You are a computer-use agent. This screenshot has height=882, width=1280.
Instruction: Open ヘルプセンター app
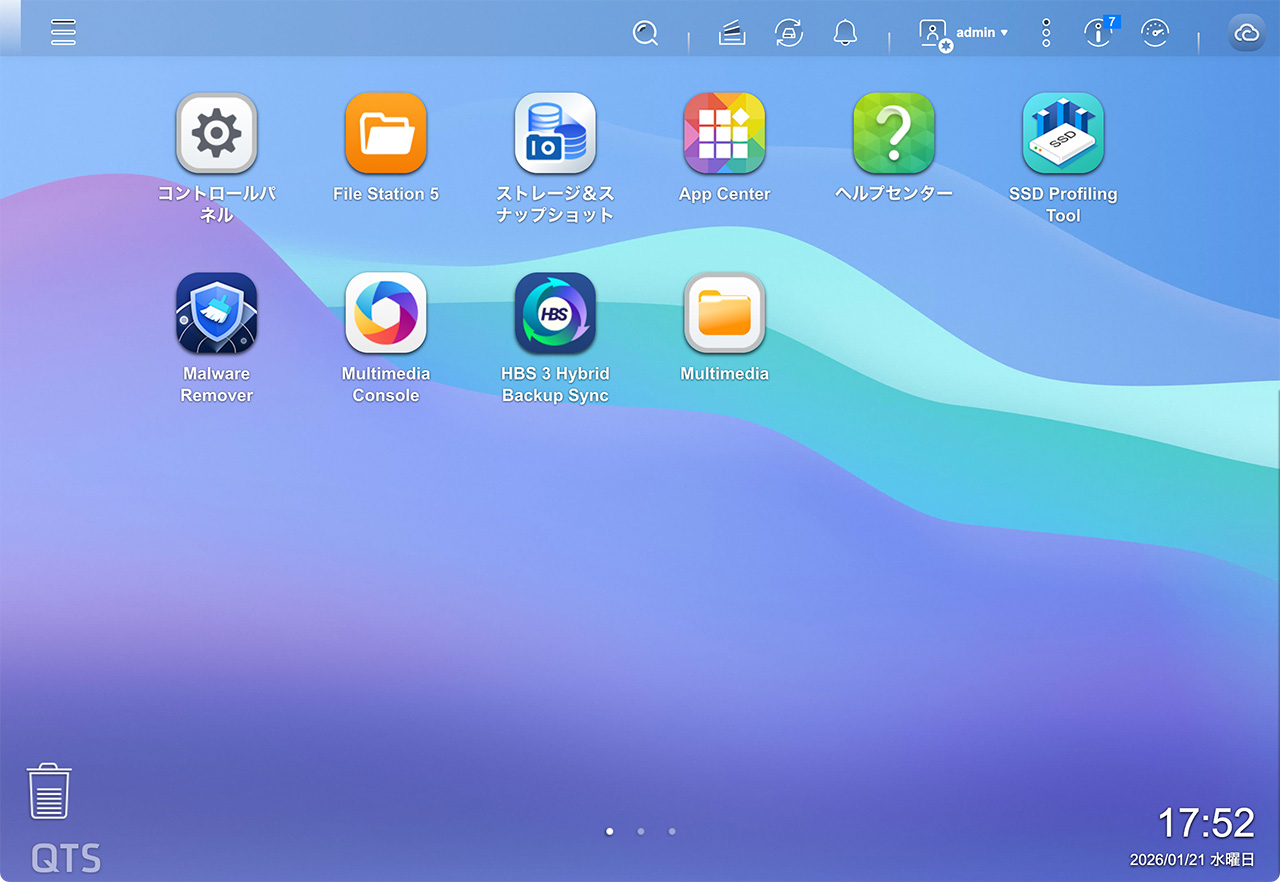(x=893, y=134)
